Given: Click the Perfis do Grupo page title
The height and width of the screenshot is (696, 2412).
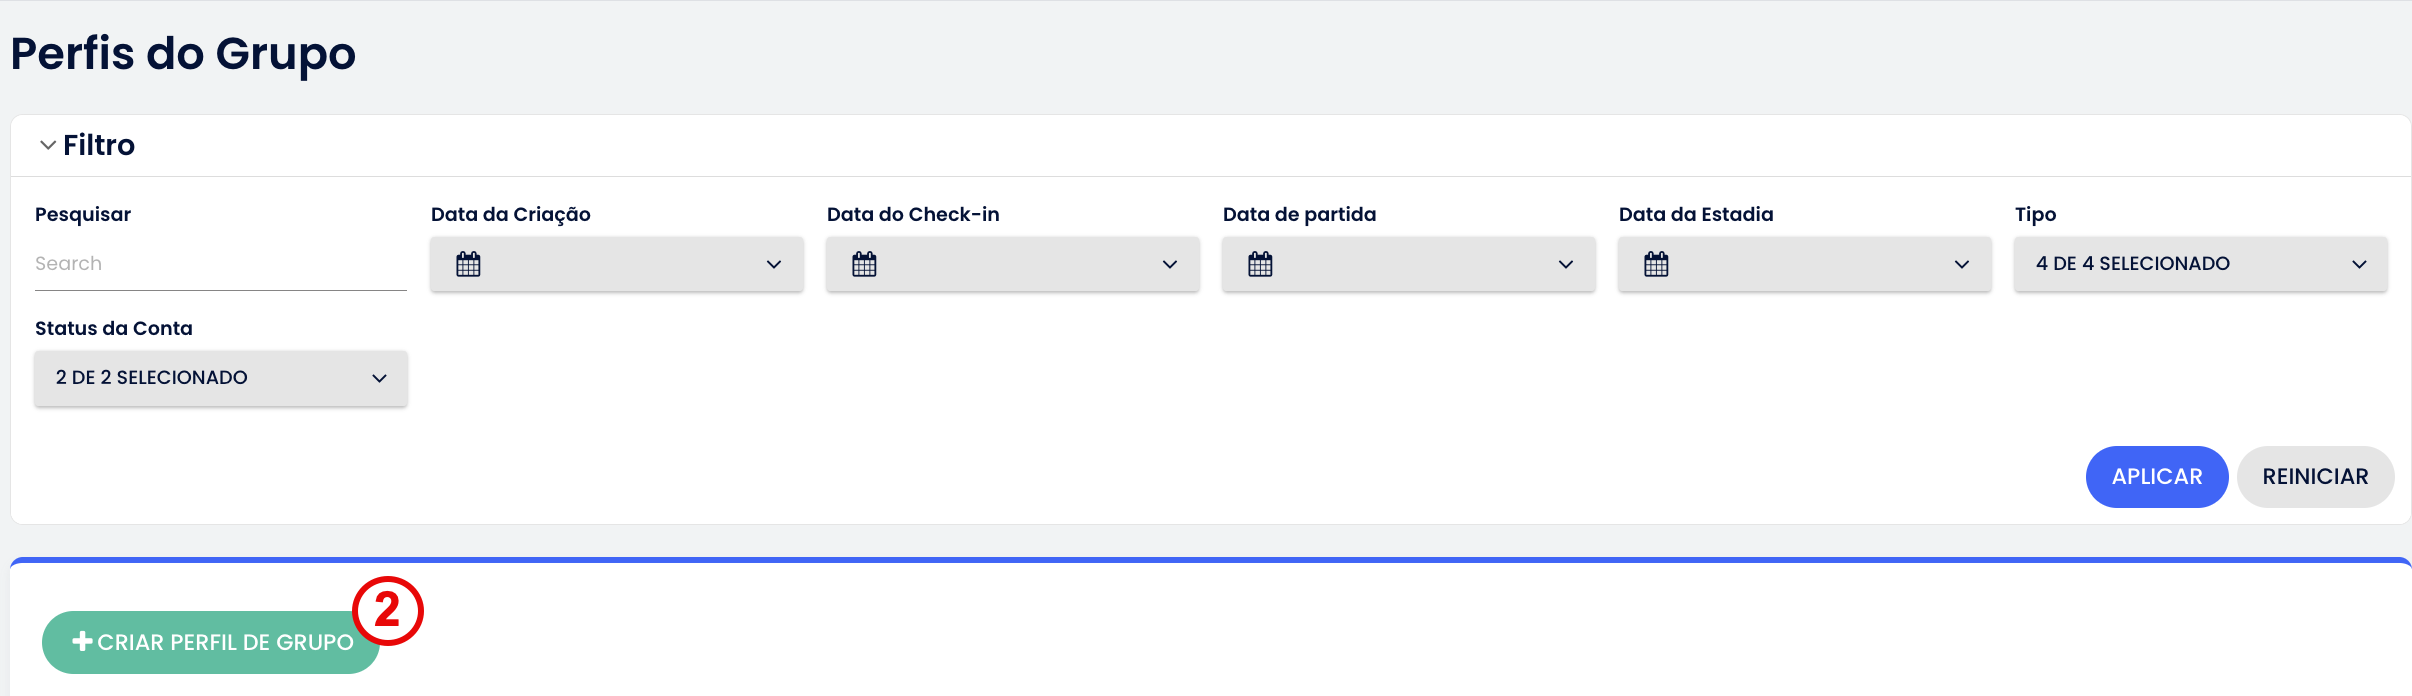Looking at the screenshot, I should click(x=183, y=53).
